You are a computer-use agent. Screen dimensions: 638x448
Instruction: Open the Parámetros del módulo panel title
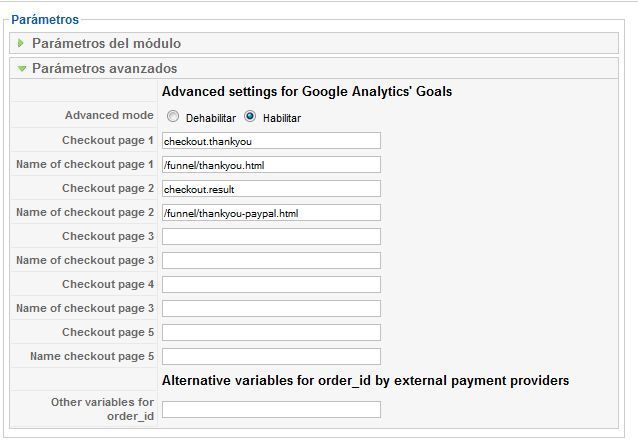coord(106,43)
